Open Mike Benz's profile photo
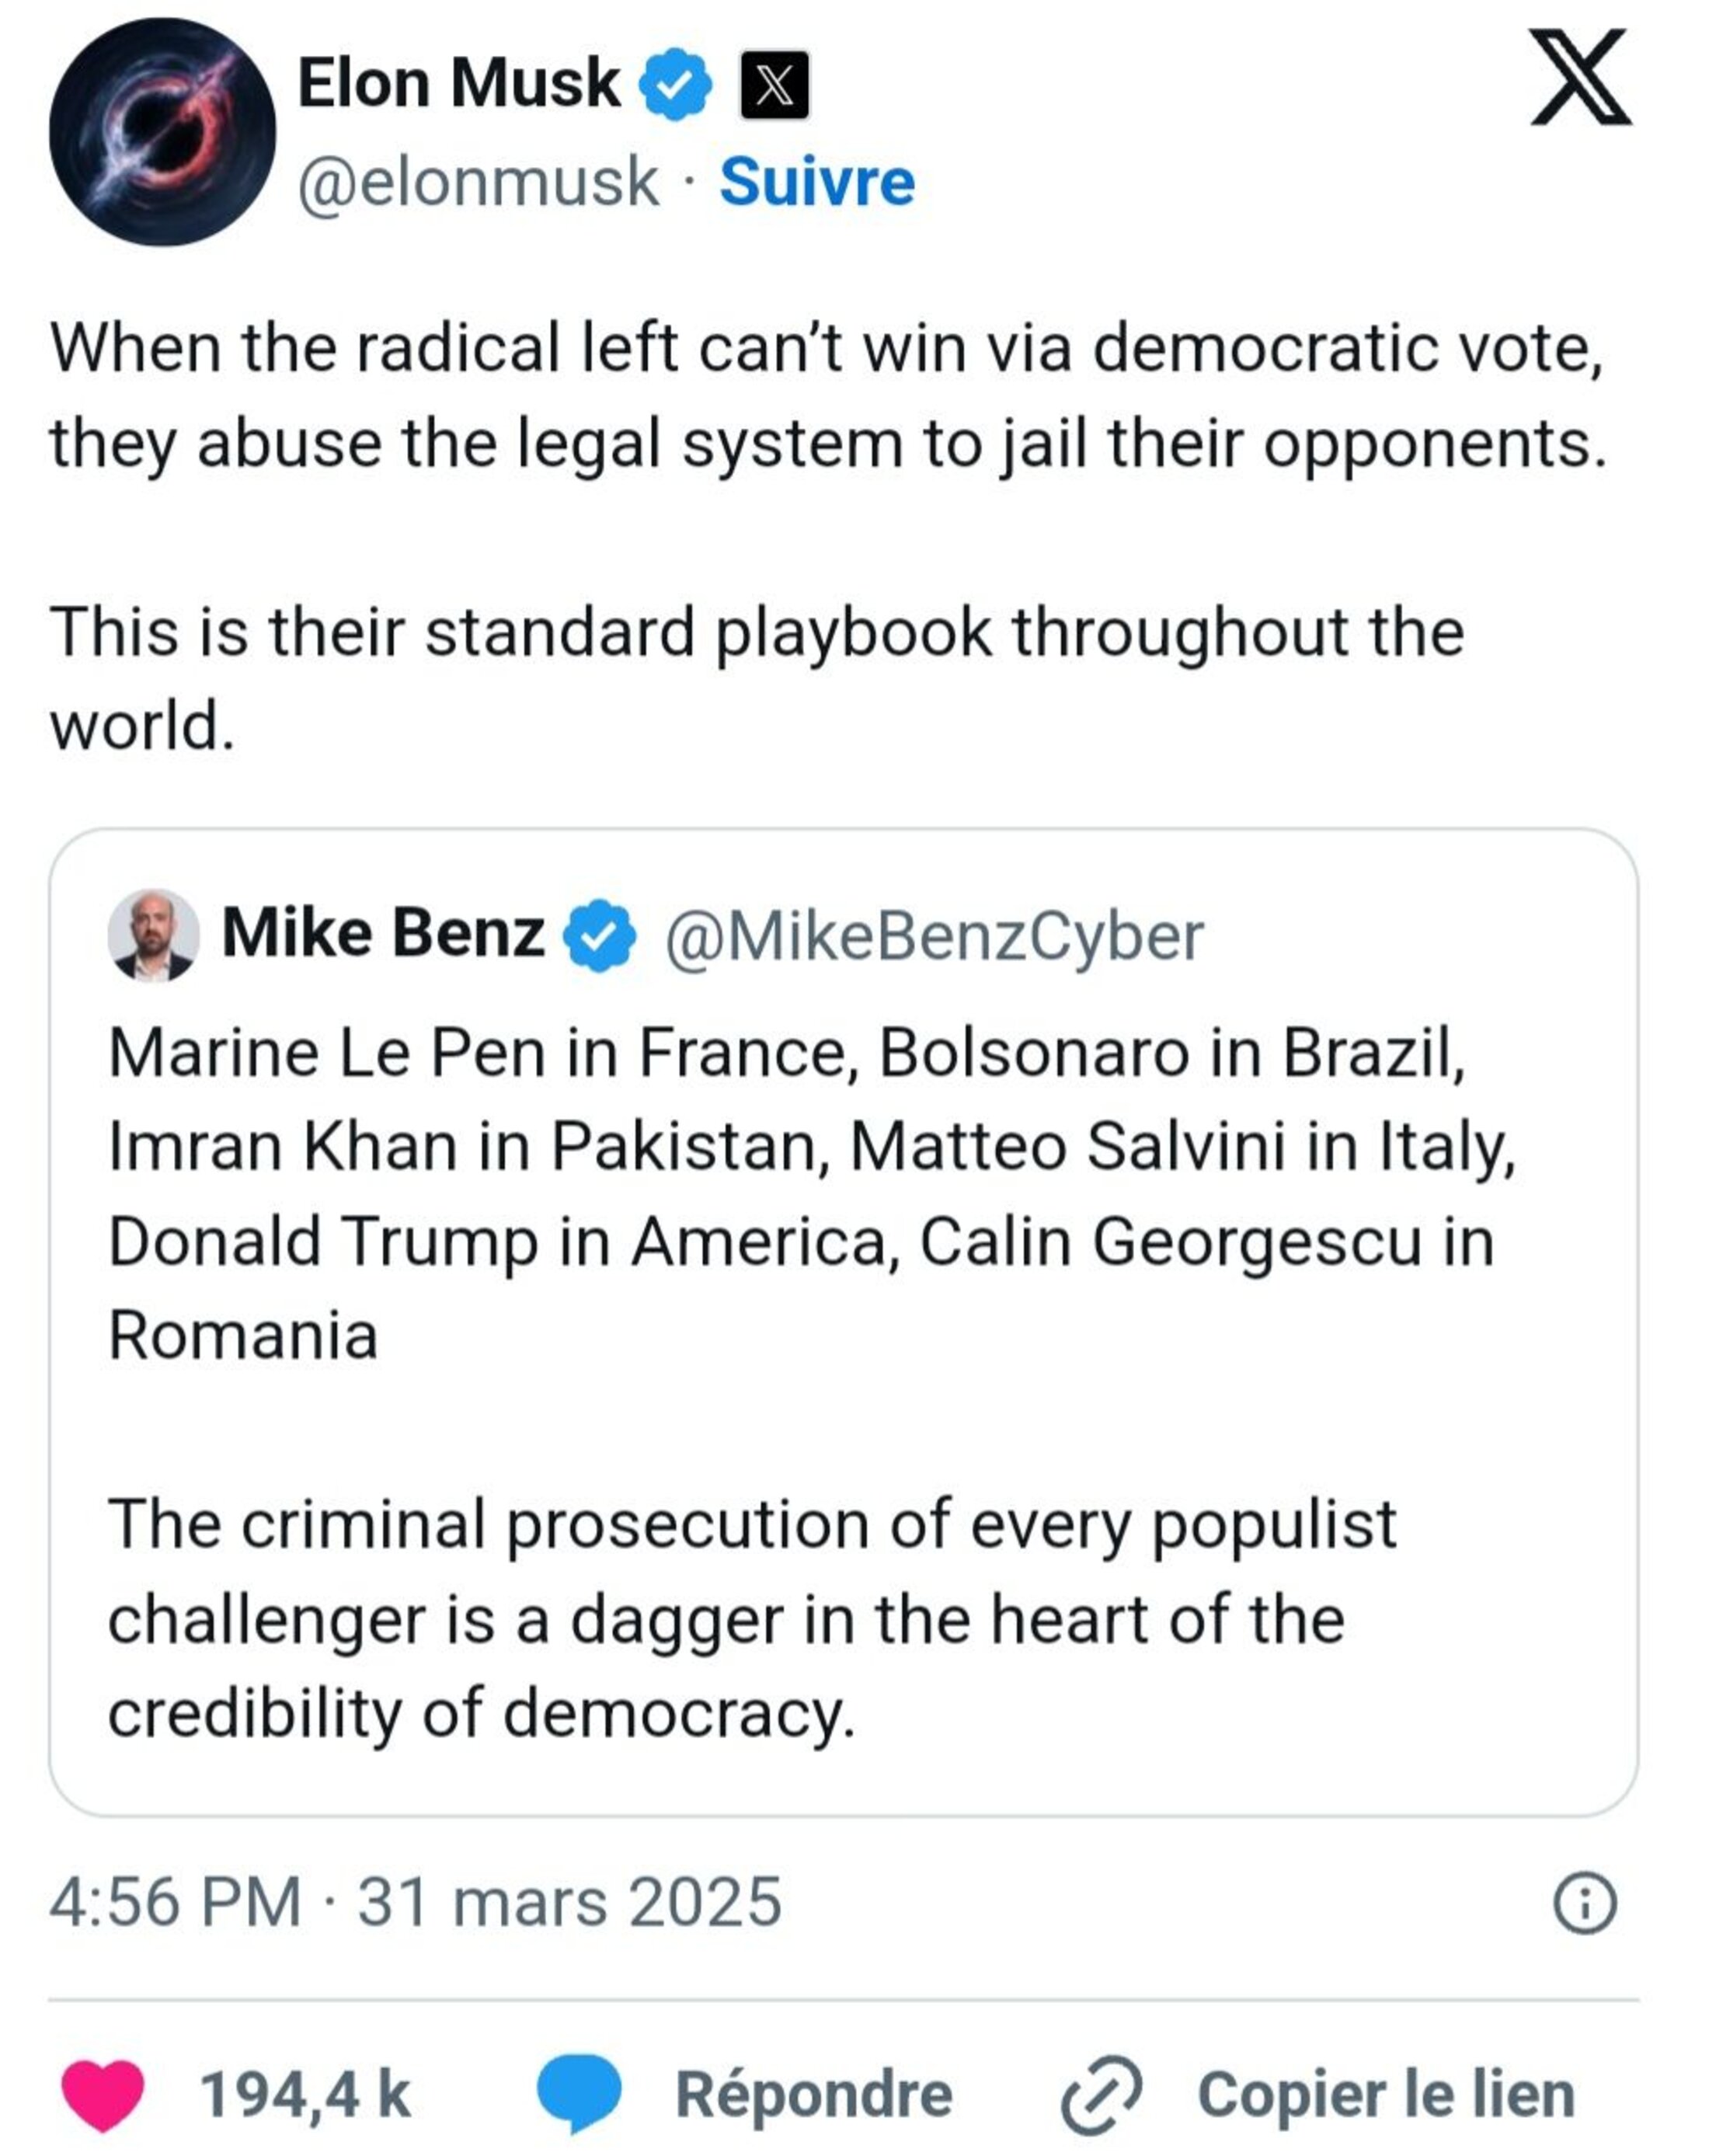 point(153,935)
